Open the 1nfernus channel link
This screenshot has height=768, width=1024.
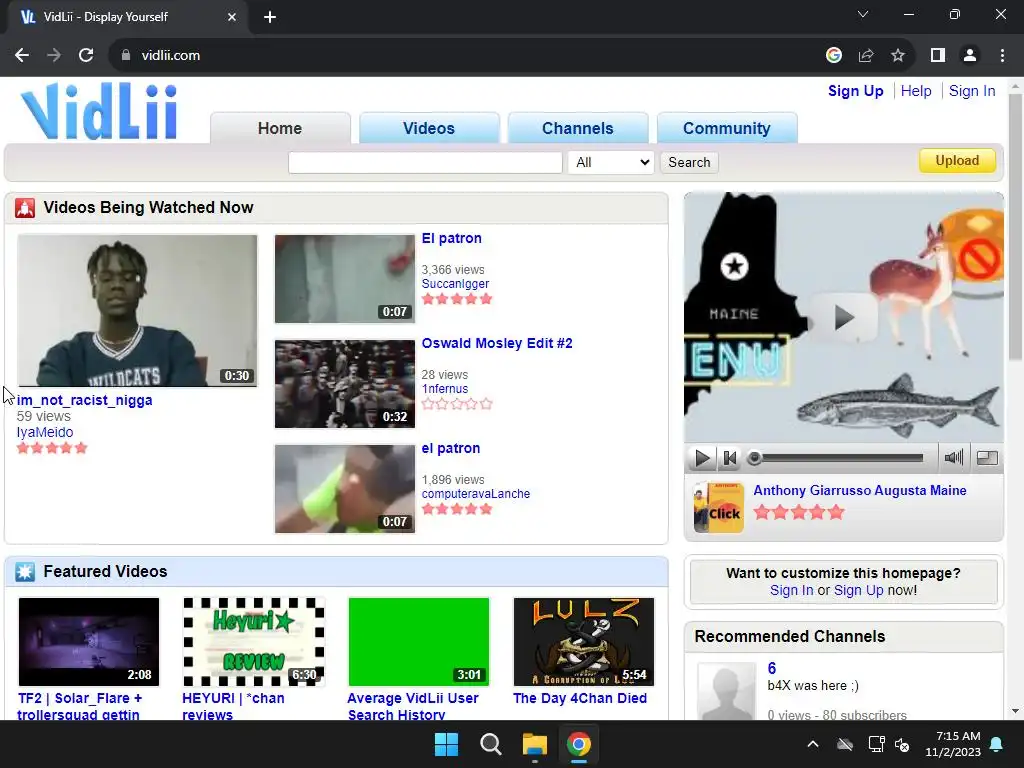pos(445,389)
